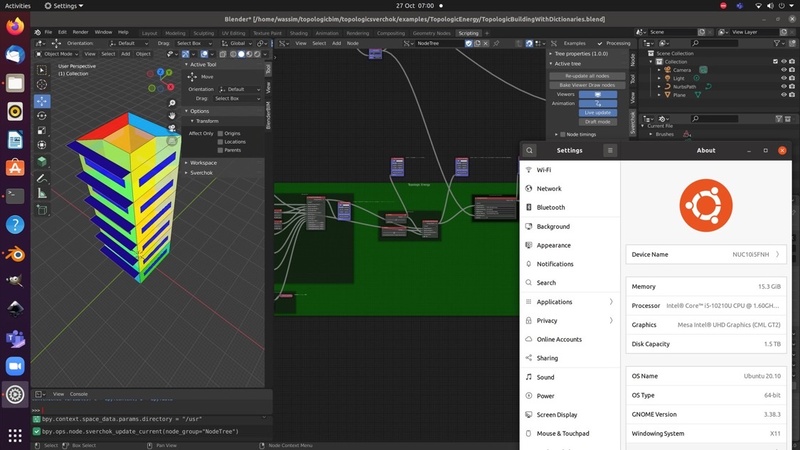Click the Re-update all nodes button

[587, 76]
